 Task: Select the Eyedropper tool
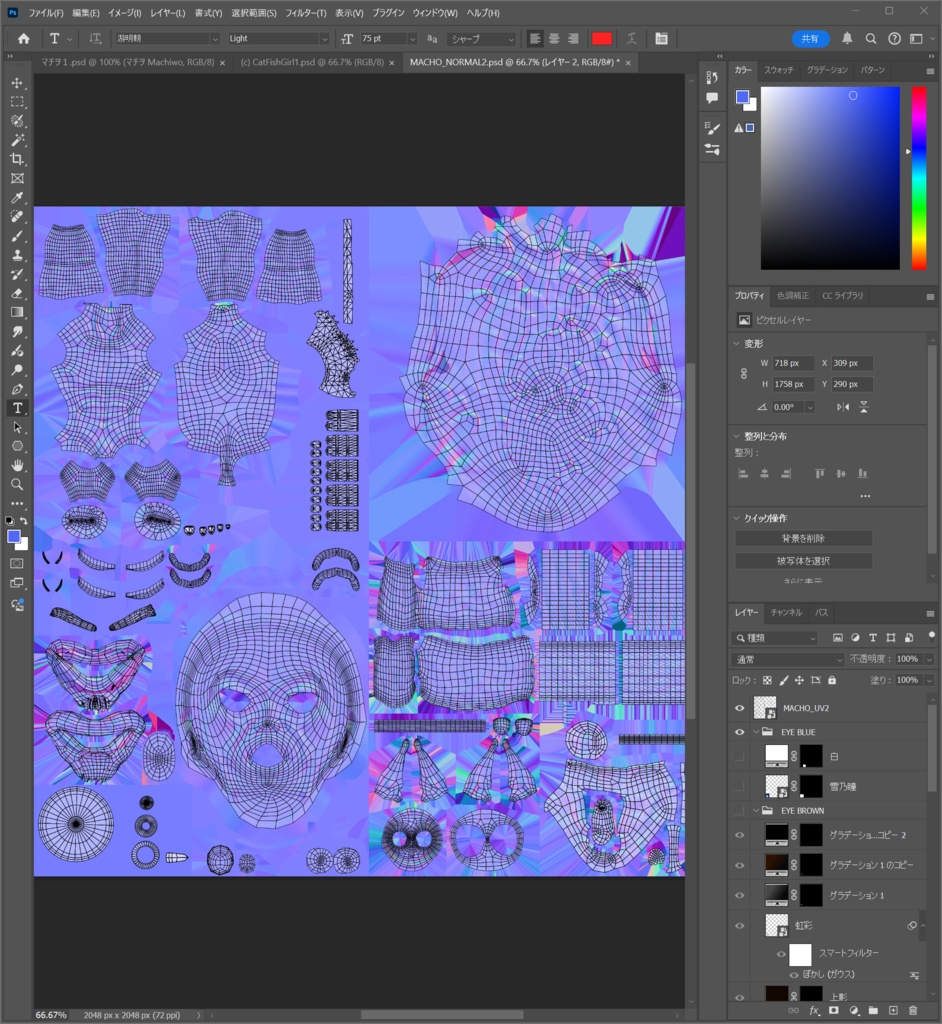click(x=17, y=197)
